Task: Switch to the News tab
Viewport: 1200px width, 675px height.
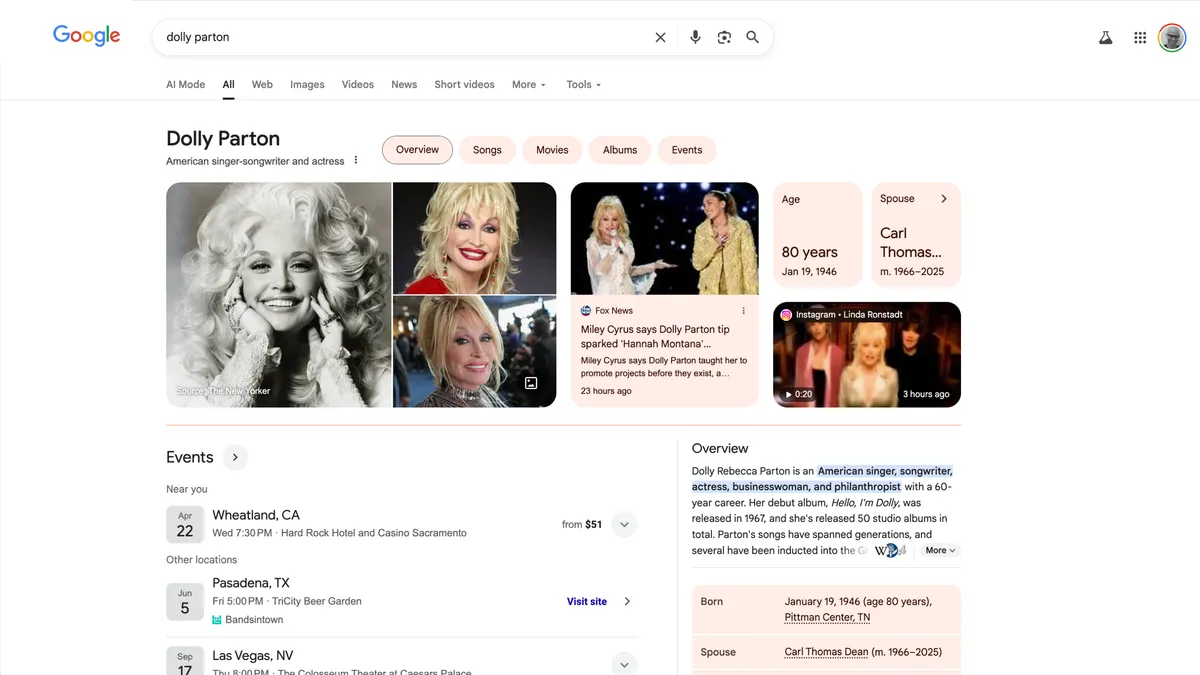Action: coord(404,85)
